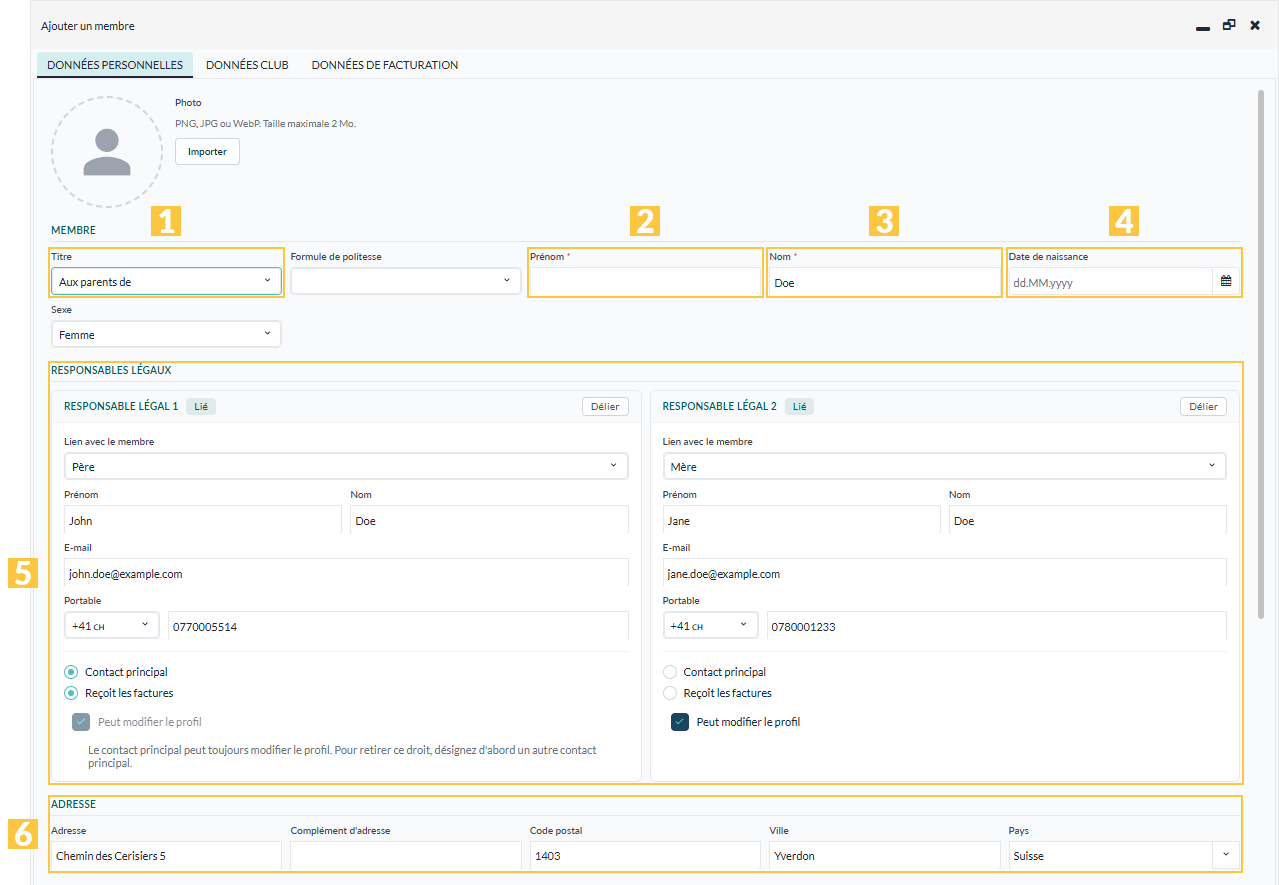The width and height of the screenshot is (1279, 885).
Task: Uncheck Peut modifier le profil for Responsable légal 2
Action: (680, 722)
